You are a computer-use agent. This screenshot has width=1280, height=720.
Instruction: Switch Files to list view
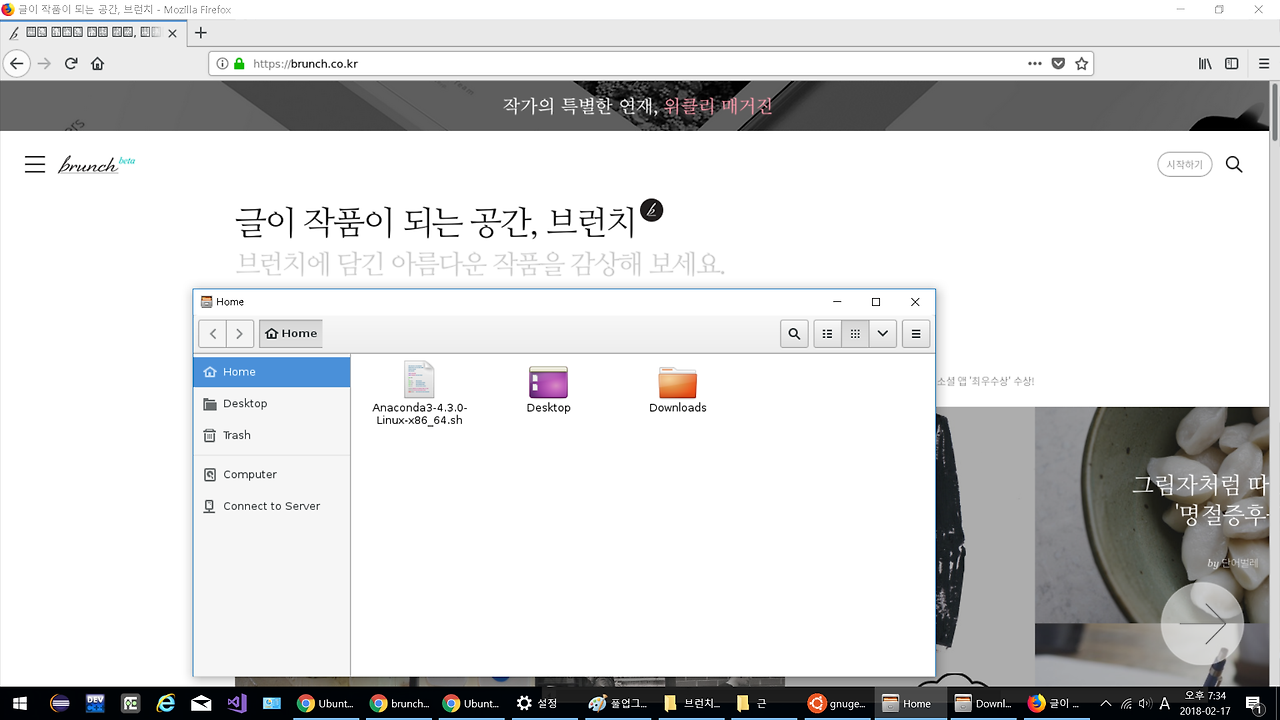[x=827, y=333]
